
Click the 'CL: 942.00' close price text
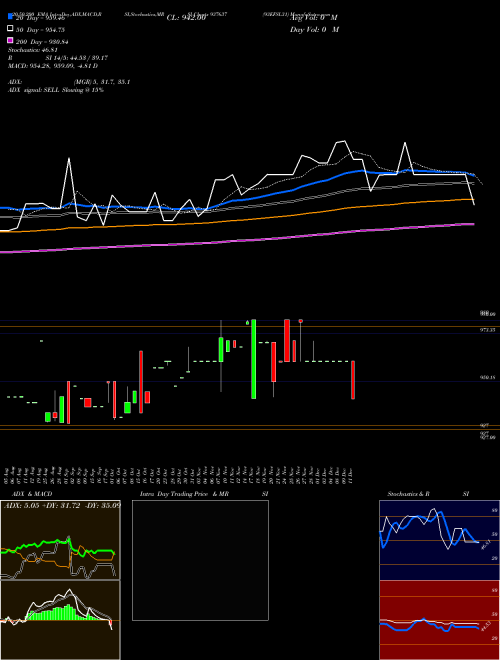[x=186, y=18]
